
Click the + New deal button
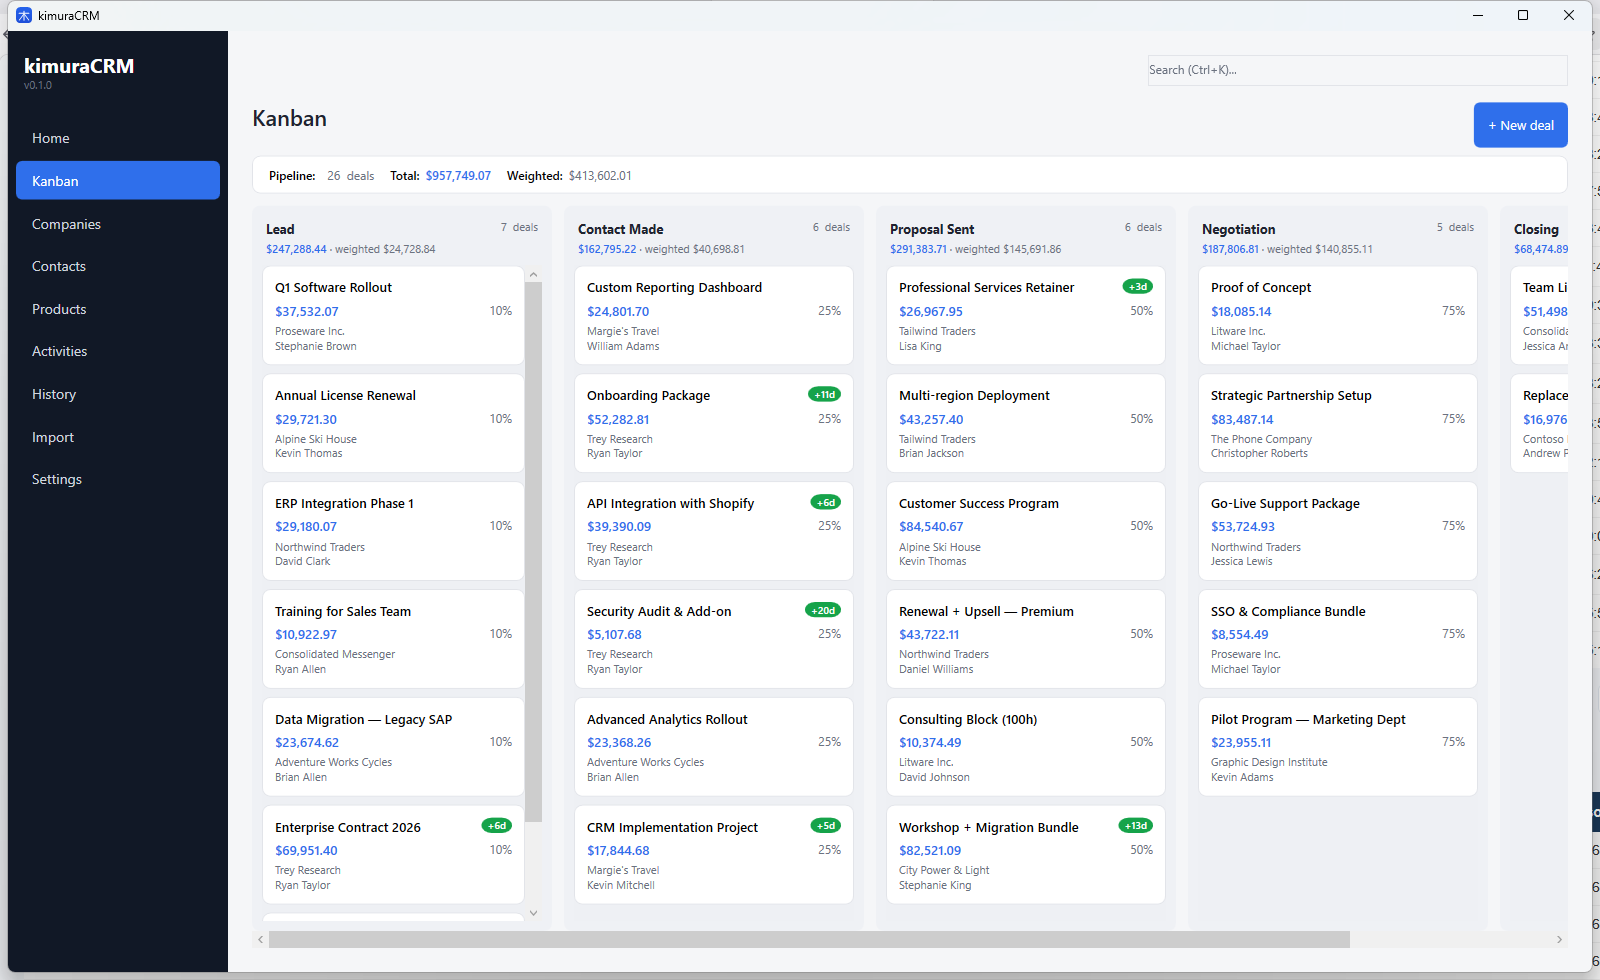click(x=1520, y=124)
